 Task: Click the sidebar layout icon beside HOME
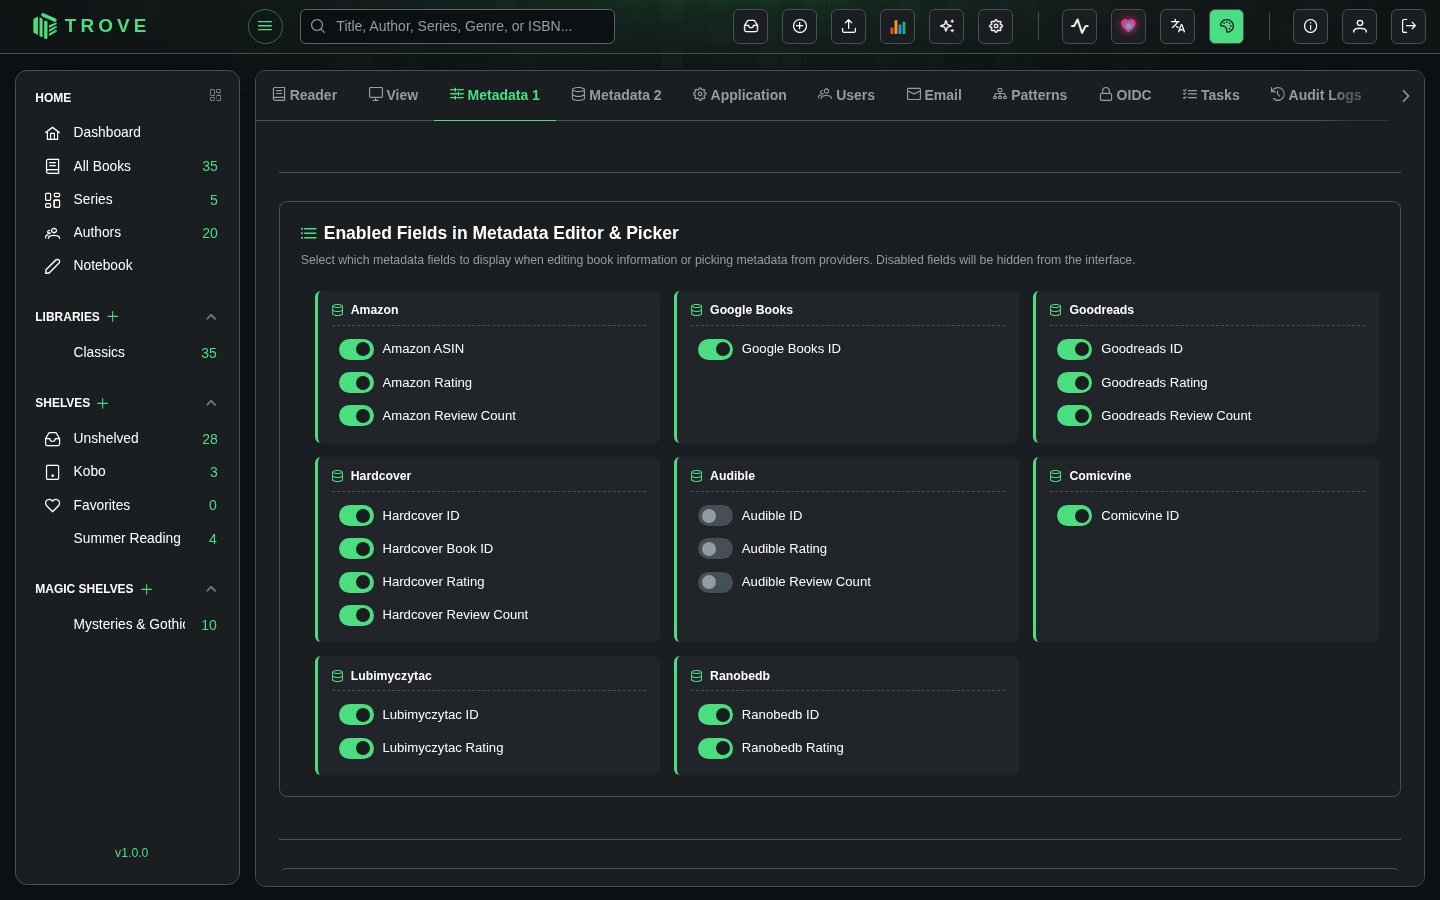pos(215,95)
